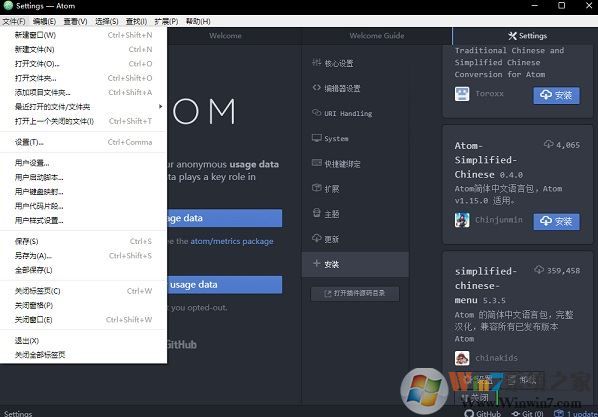Open simplified-chinese-menu package title
The height and width of the screenshot is (417, 598).
click(485, 286)
